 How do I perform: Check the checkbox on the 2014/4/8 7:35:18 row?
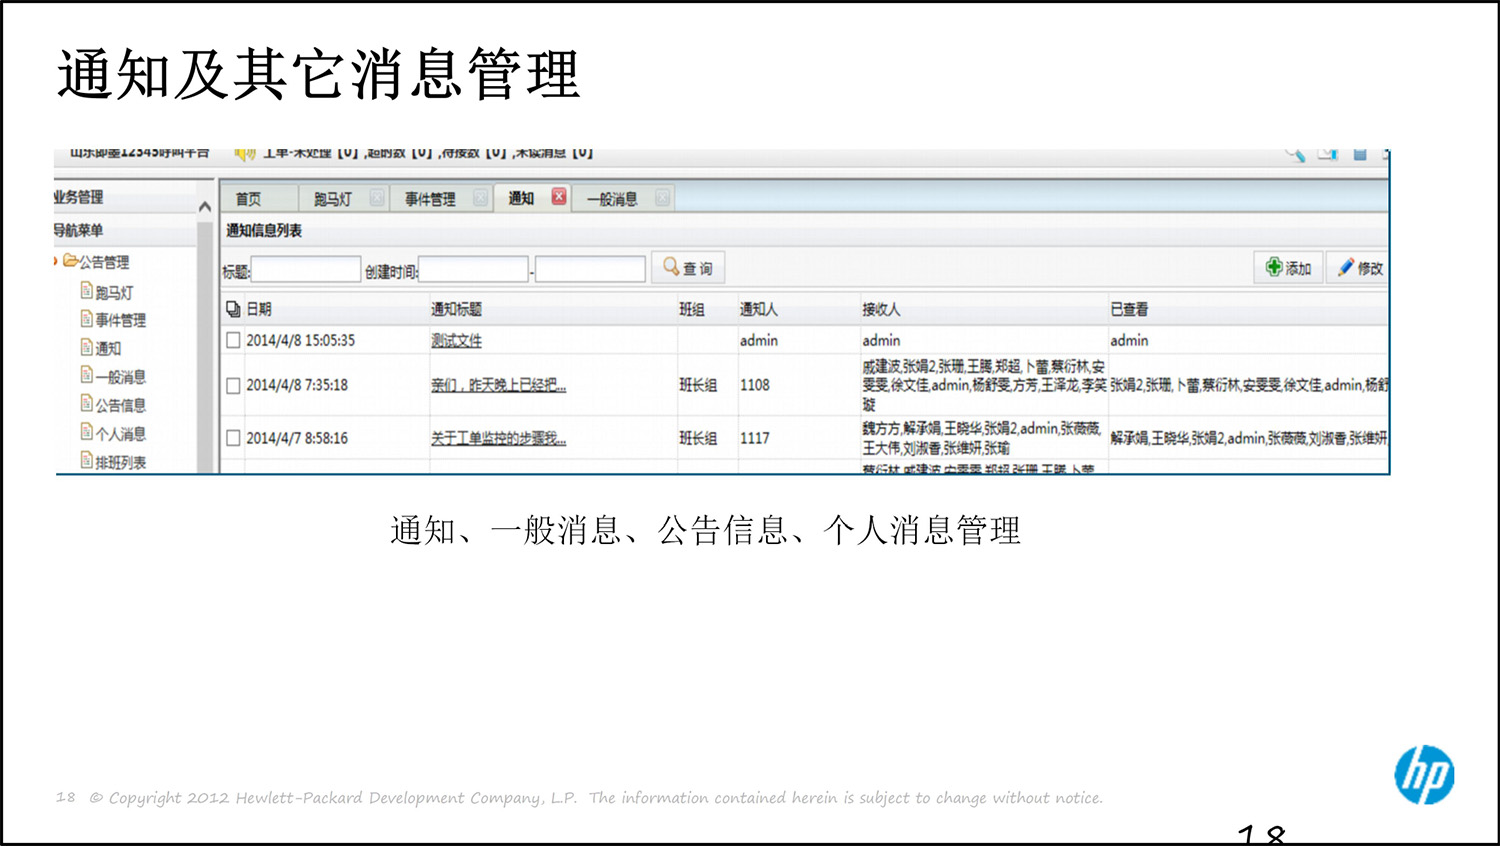tap(233, 385)
